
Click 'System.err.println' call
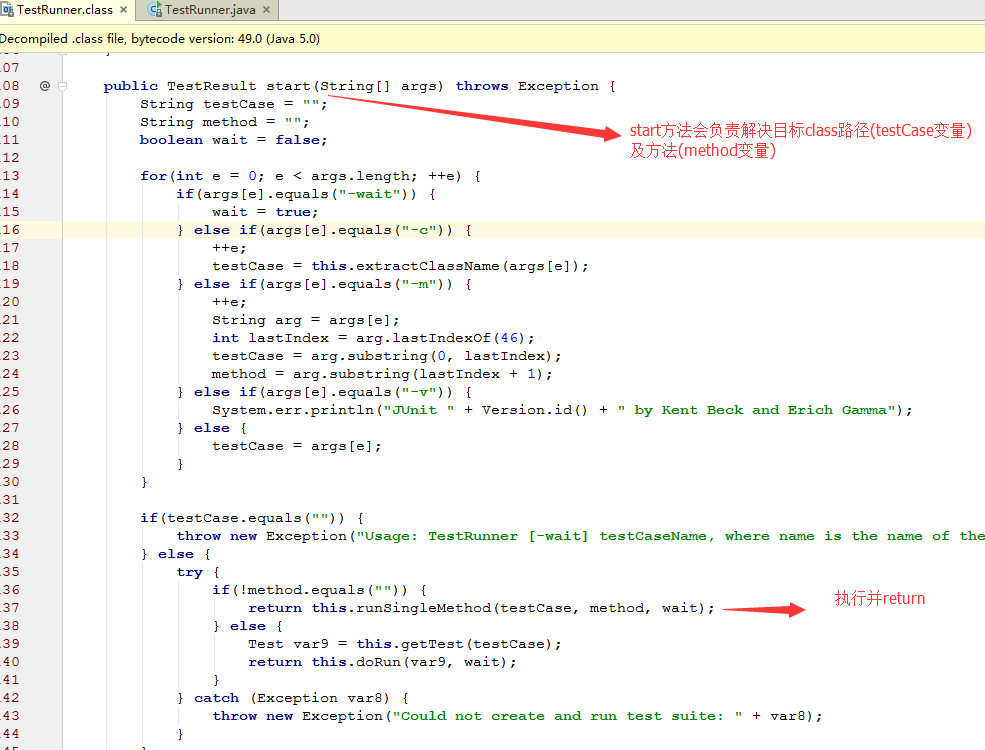point(293,410)
